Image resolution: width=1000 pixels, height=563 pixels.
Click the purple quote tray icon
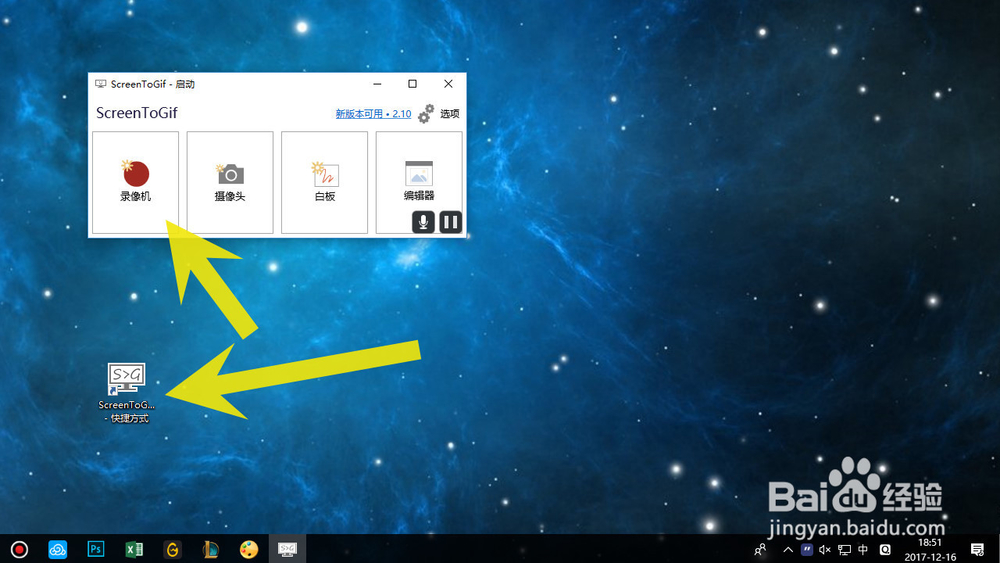807,549
